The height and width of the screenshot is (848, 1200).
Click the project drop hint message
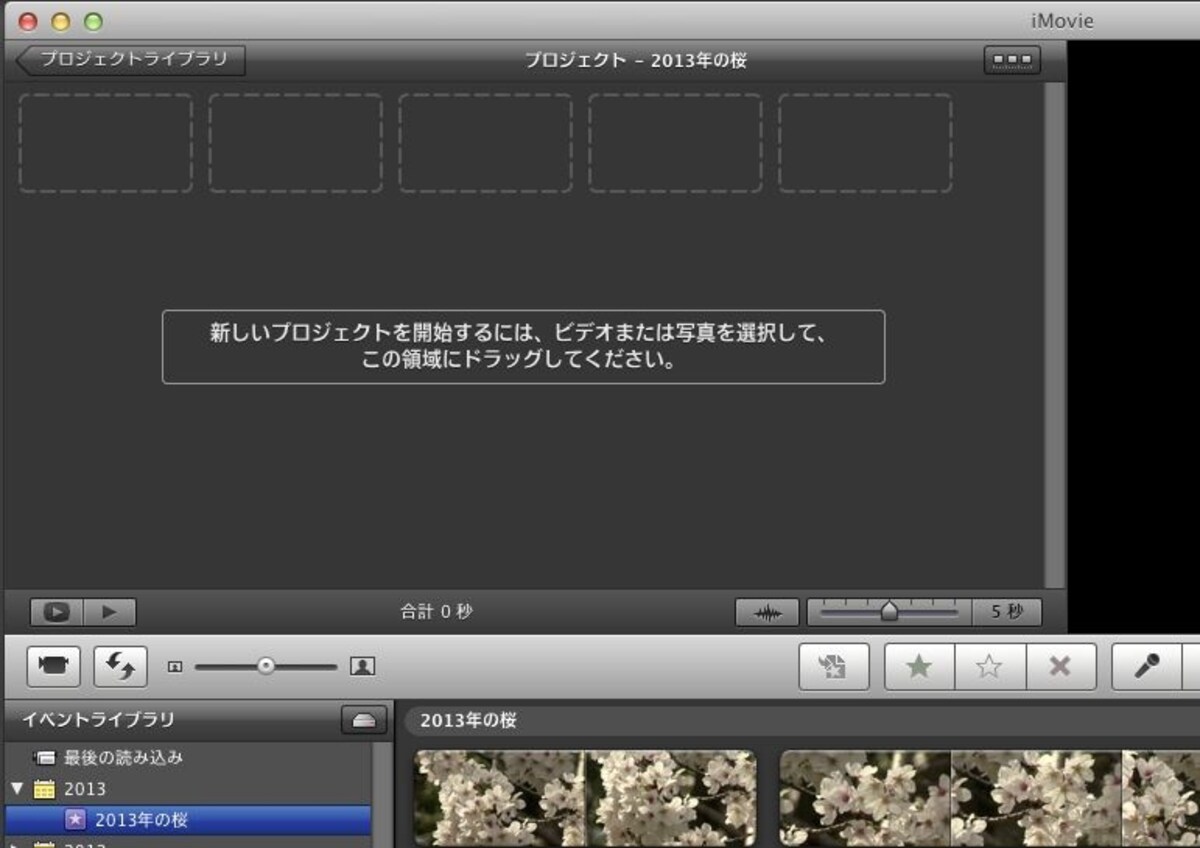tap(523, 347)
